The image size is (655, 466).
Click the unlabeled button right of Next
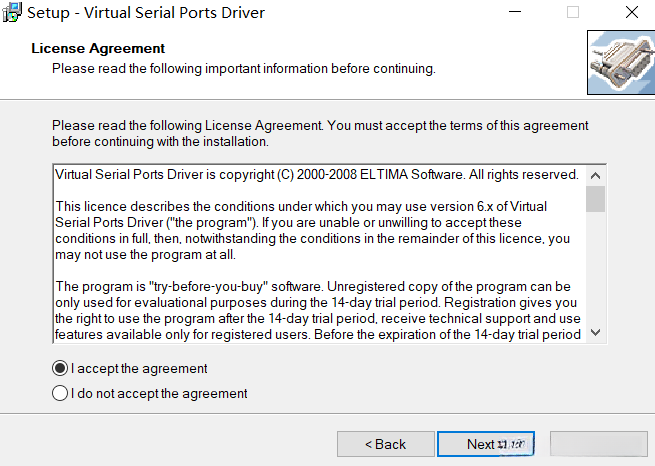pos(591,444)
